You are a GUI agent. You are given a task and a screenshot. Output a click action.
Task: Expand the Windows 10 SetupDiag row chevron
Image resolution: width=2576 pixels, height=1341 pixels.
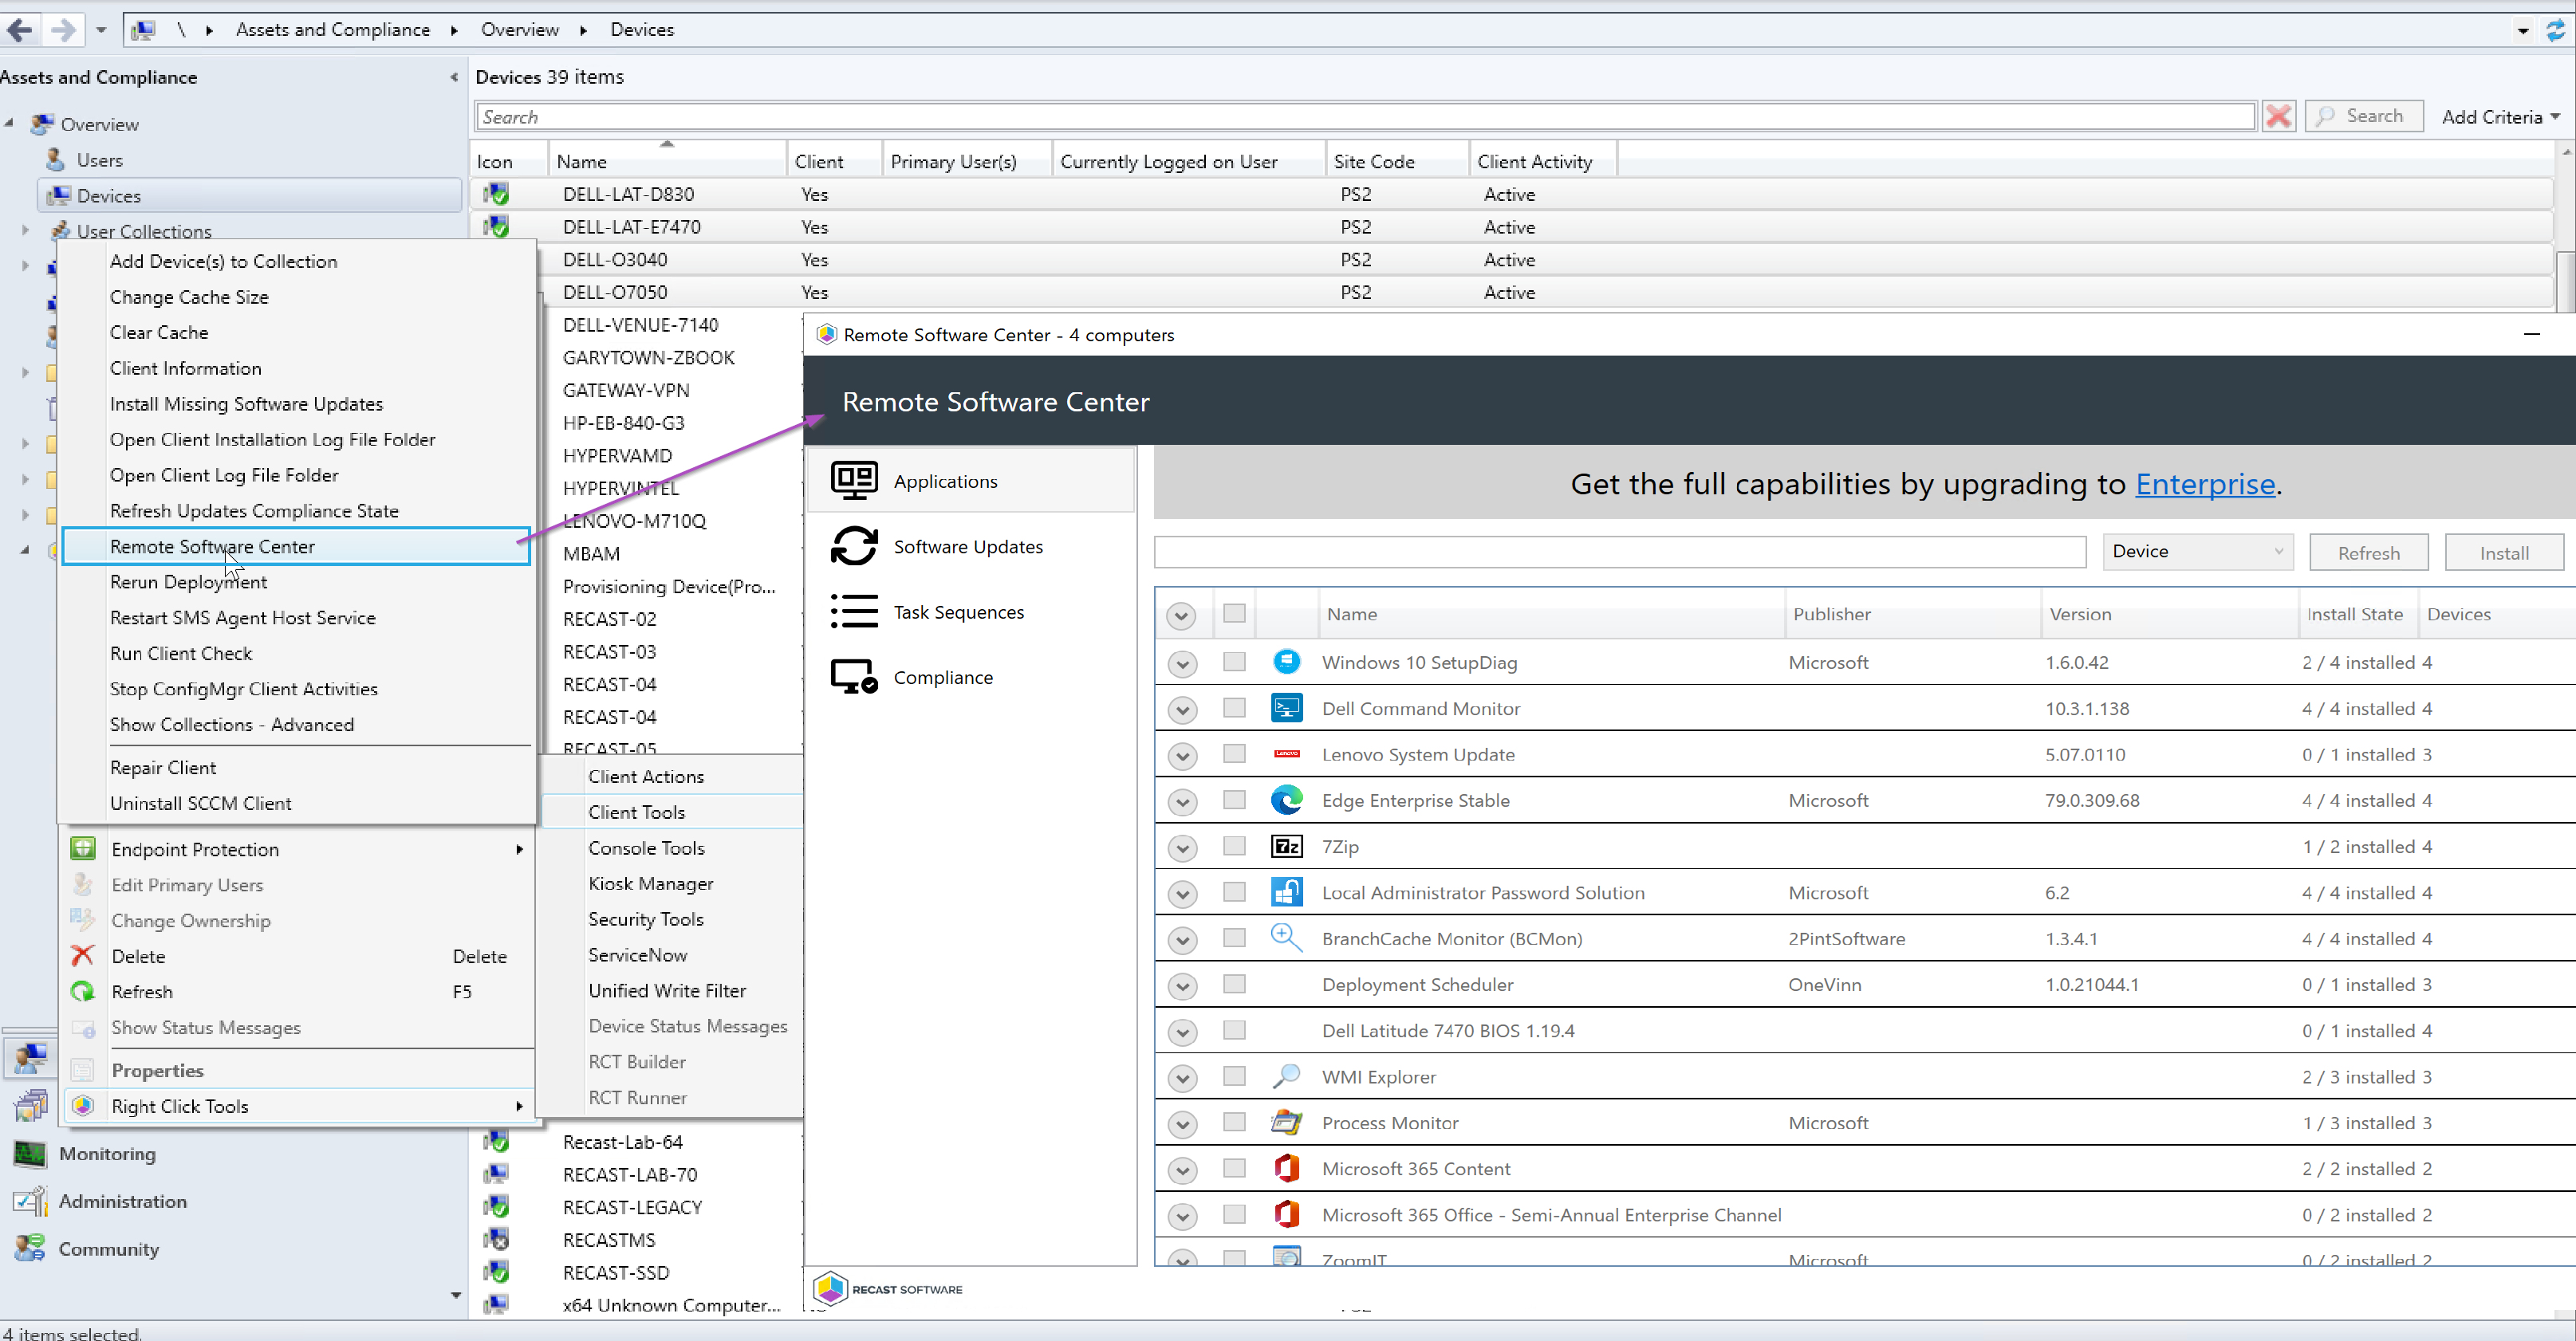pyautogui.click(x=1182, y=663)
